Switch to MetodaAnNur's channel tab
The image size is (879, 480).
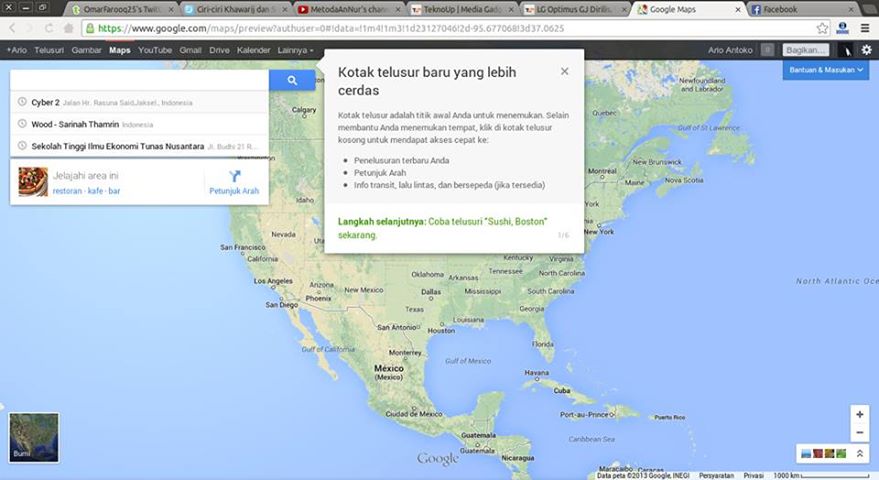point(349,10)
